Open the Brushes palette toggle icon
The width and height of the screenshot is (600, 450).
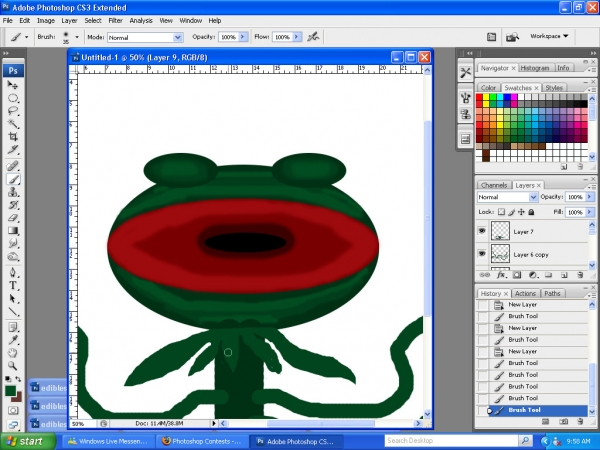pyautogui.click(x=492, y=37)
